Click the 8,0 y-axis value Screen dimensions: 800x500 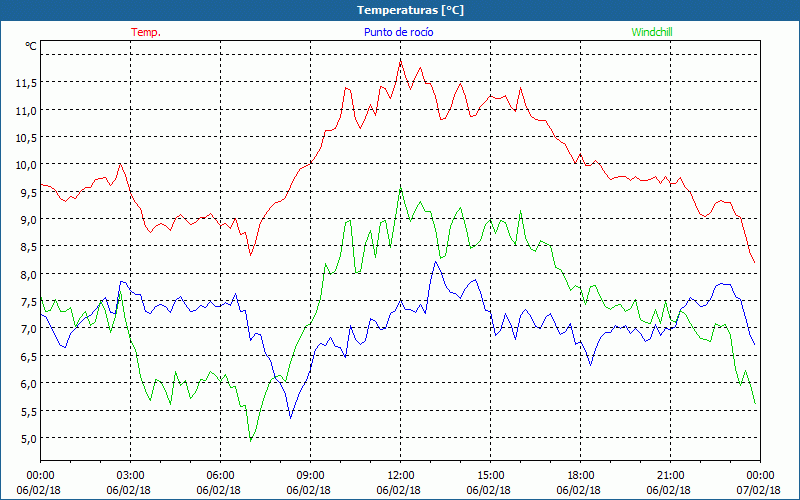[28, 274]
